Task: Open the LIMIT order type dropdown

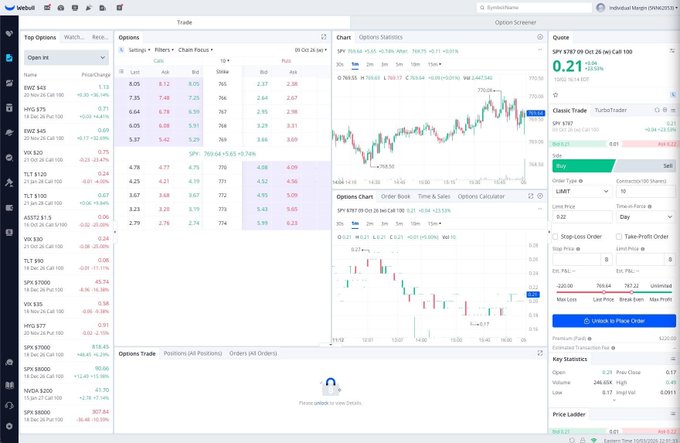Action: [582, 191]
